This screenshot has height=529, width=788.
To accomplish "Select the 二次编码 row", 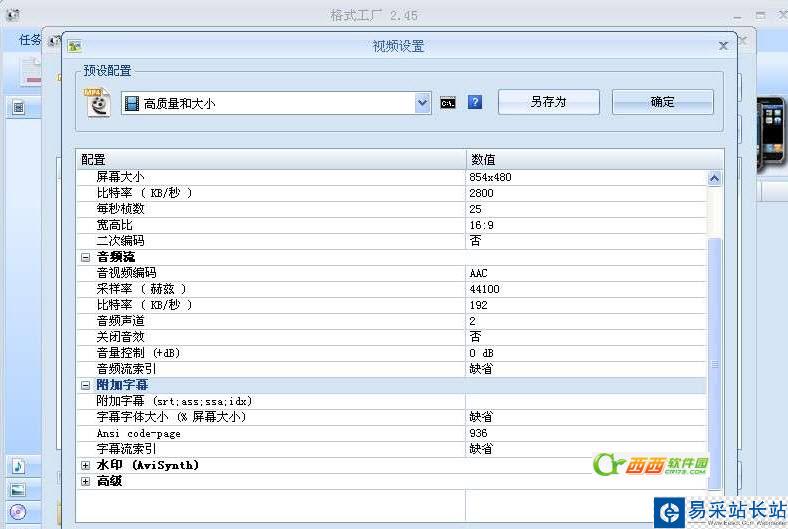I will 391,242.
